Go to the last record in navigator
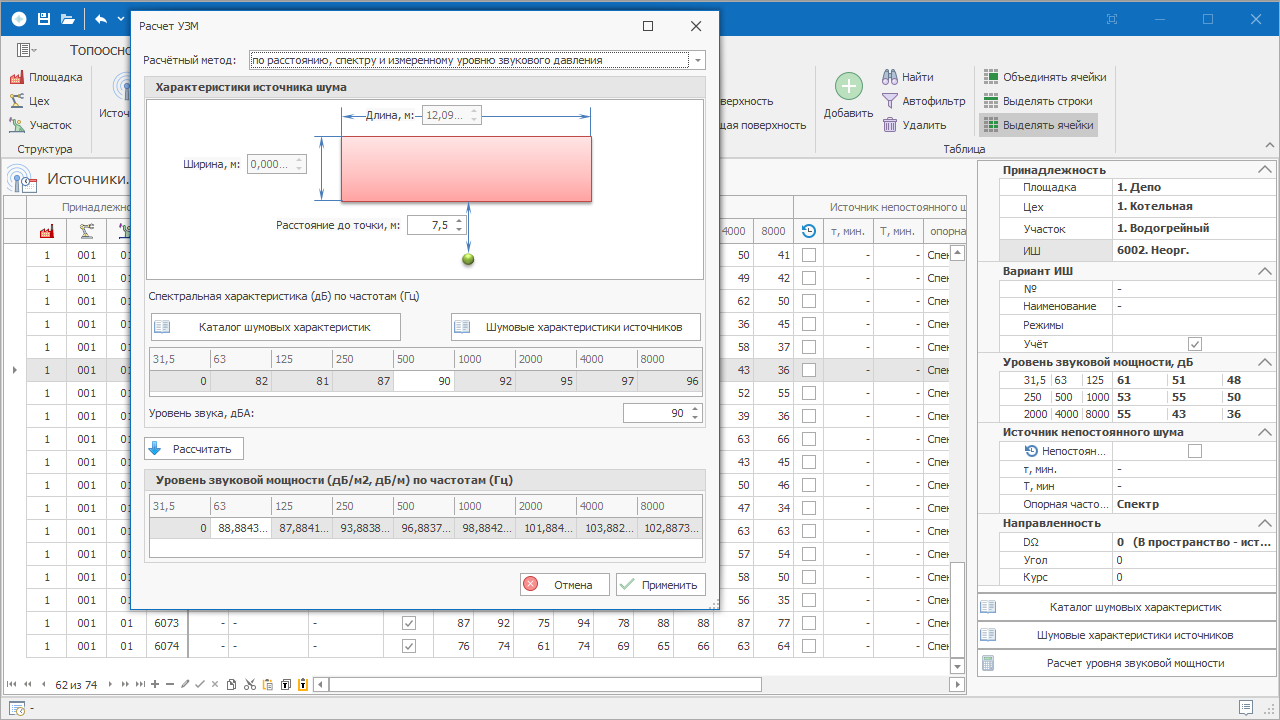Screen dimensions: 1280x720 click(140, 685)
